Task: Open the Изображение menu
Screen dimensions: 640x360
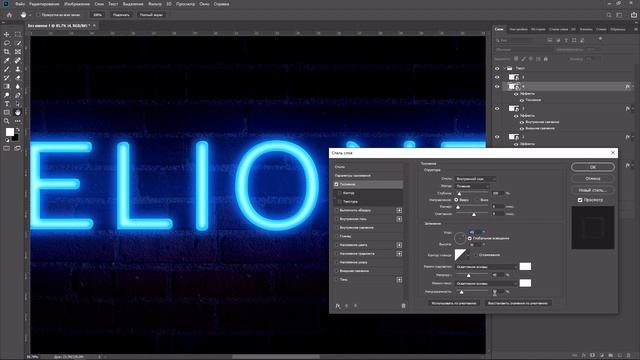Action: pos(77,4)
